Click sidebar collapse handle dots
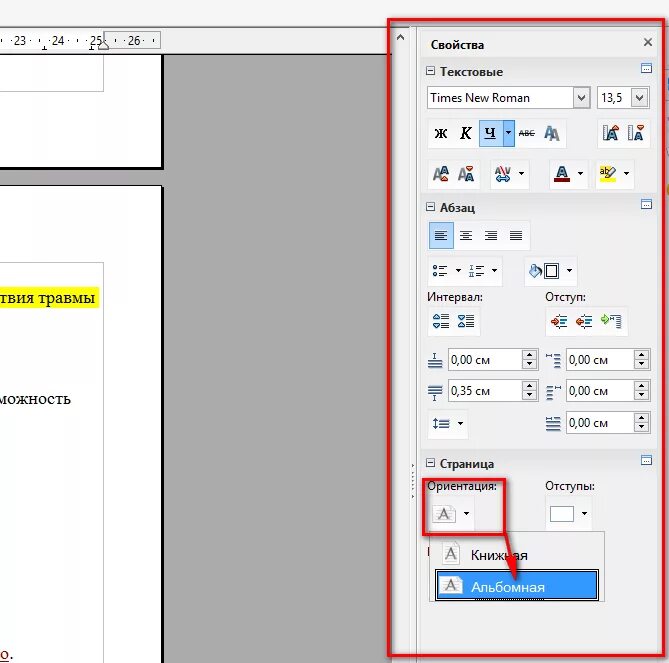Screen dimensions: 669x663 click(413, 481)
